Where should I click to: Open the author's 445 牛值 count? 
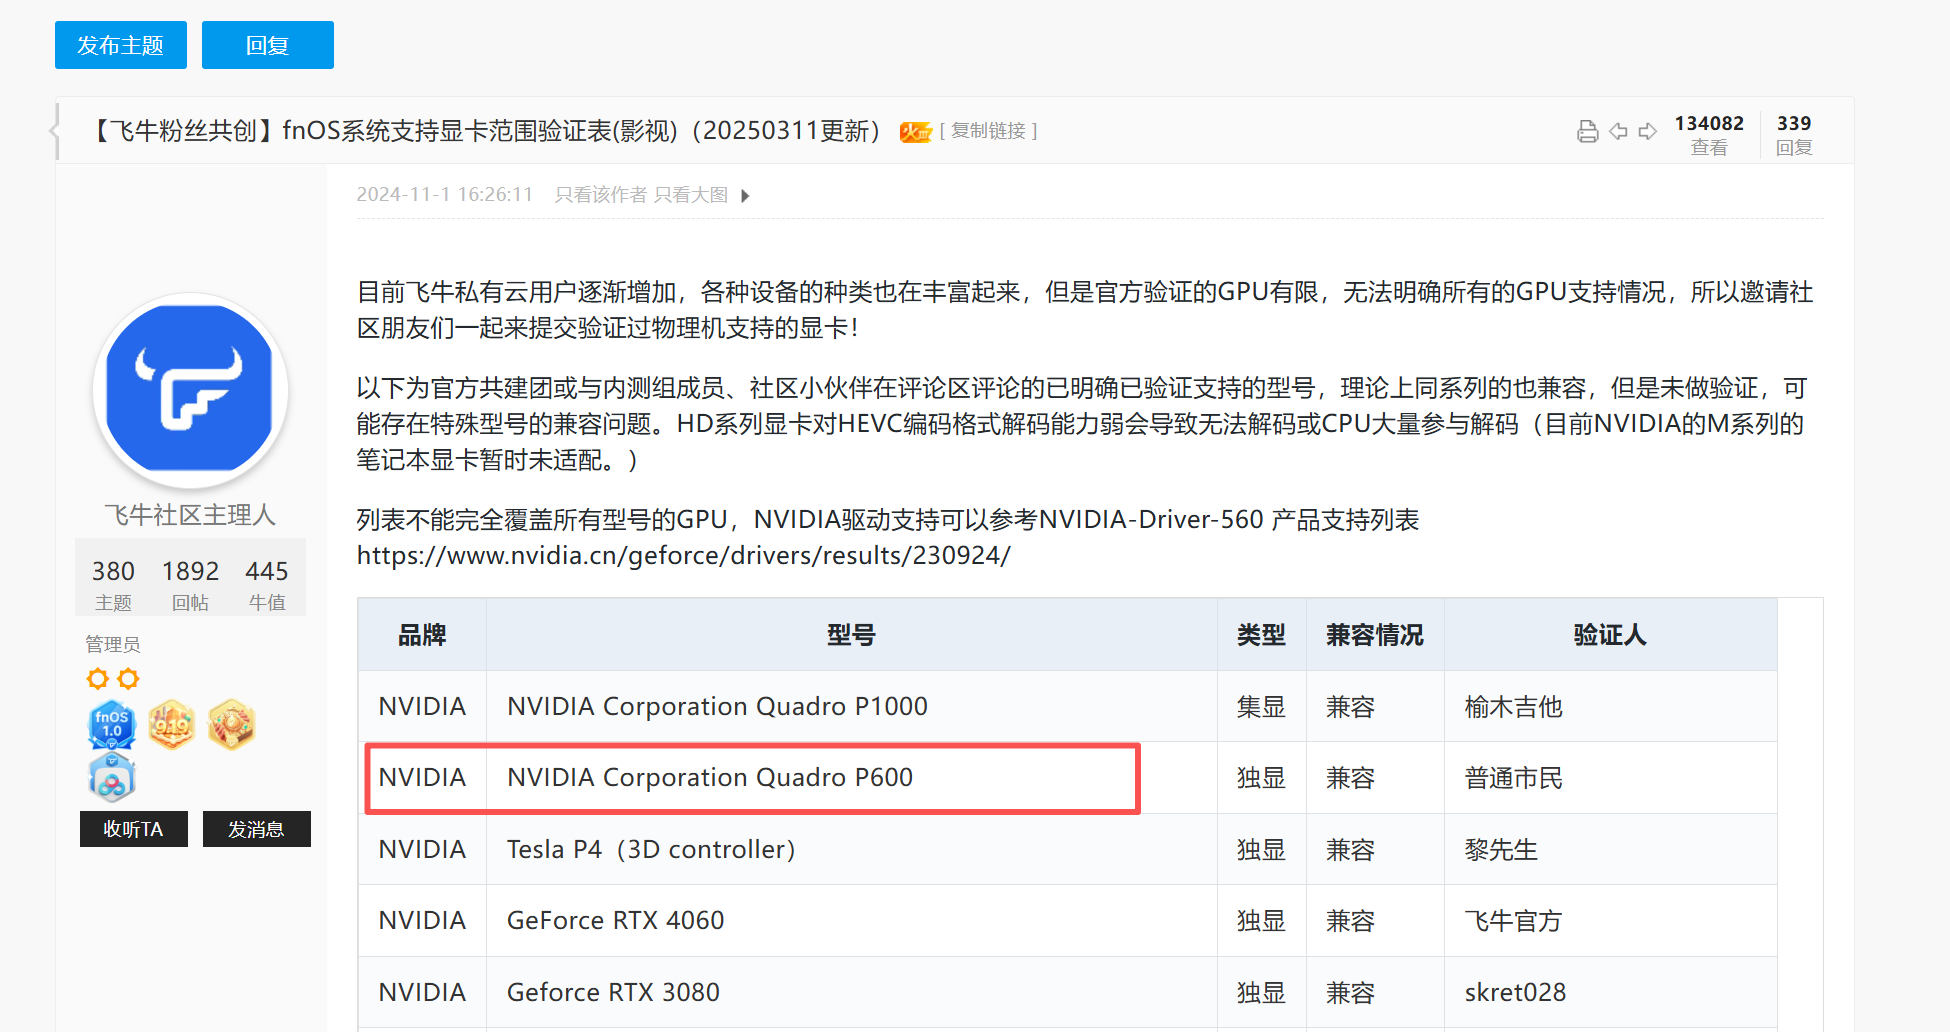coord(267,584)
